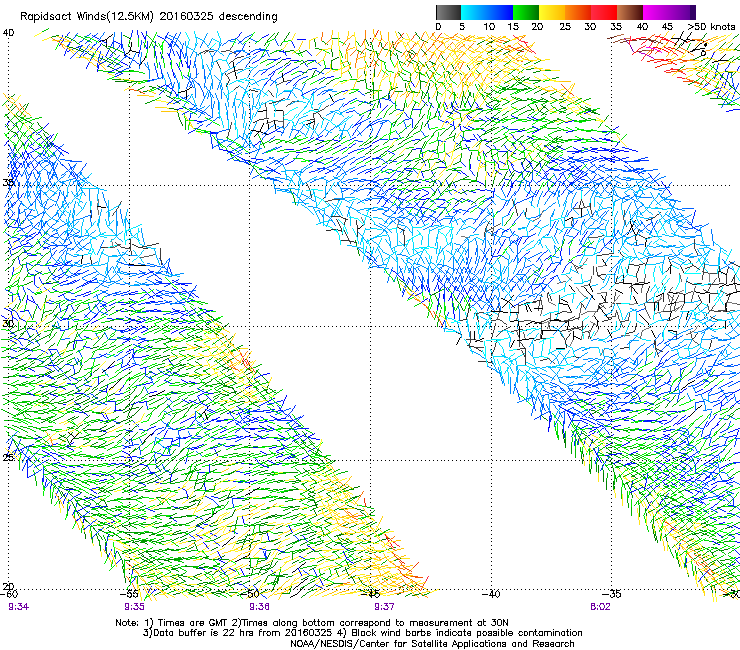Click the latitude label '35' on left axis

coord(8,182)
